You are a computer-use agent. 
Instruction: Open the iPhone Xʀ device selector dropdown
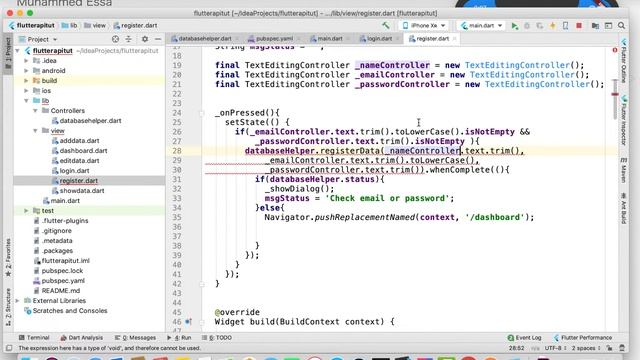(x=423, y=25)
